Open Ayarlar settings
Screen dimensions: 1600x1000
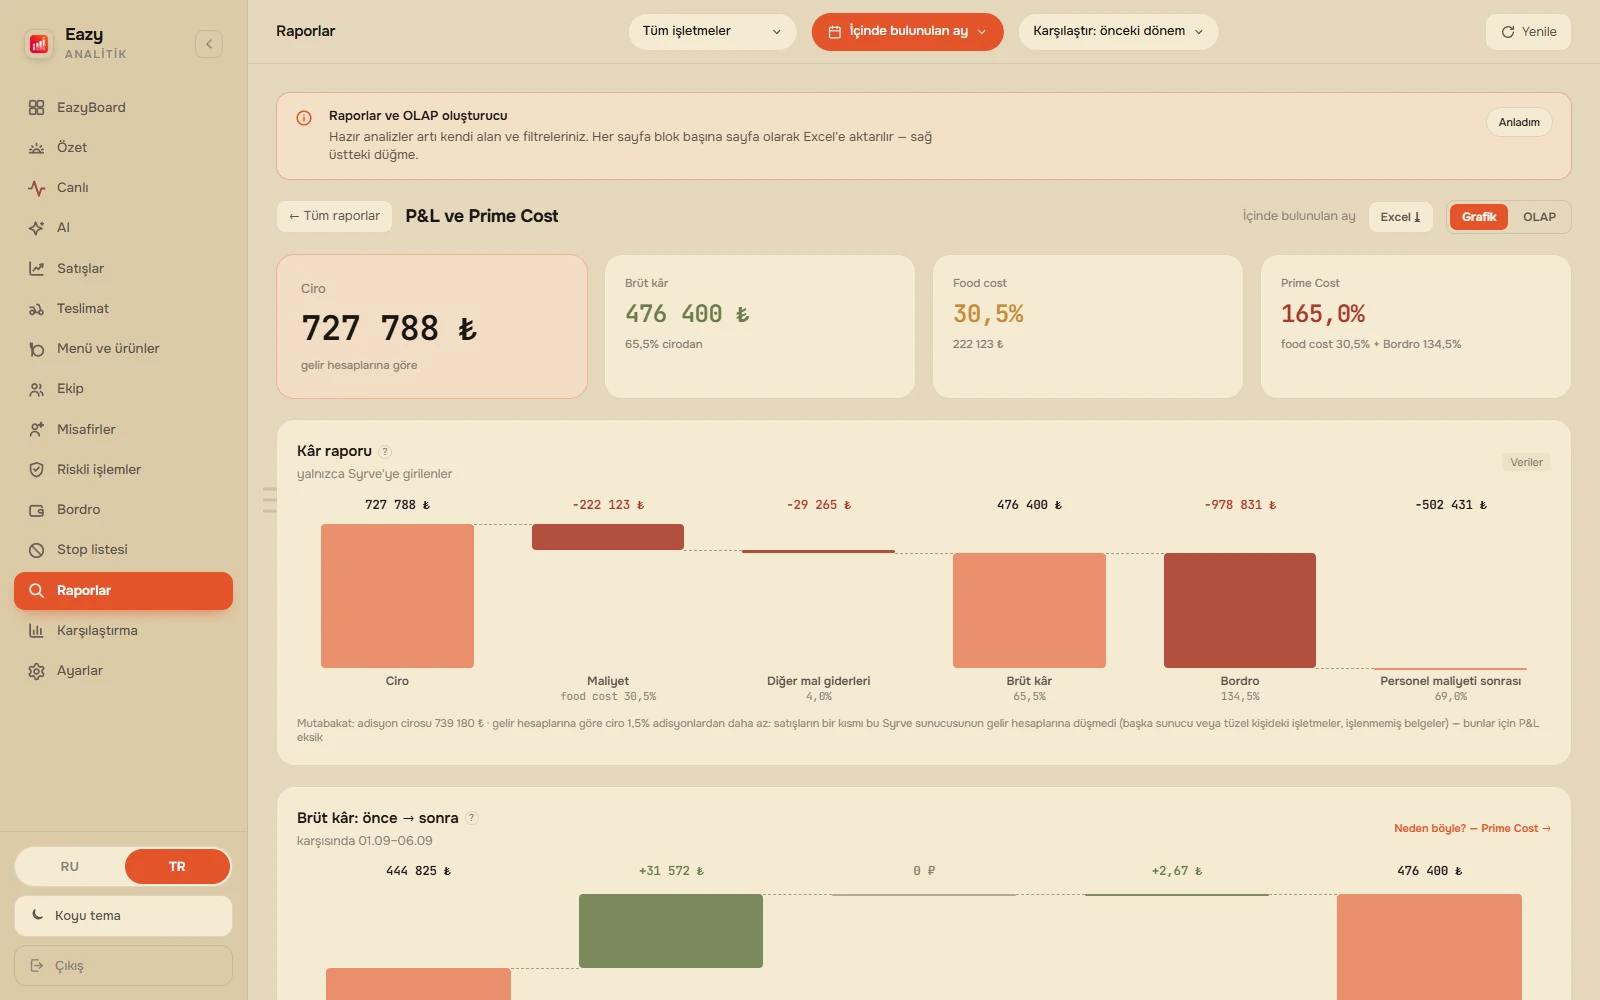coord(123,671)
